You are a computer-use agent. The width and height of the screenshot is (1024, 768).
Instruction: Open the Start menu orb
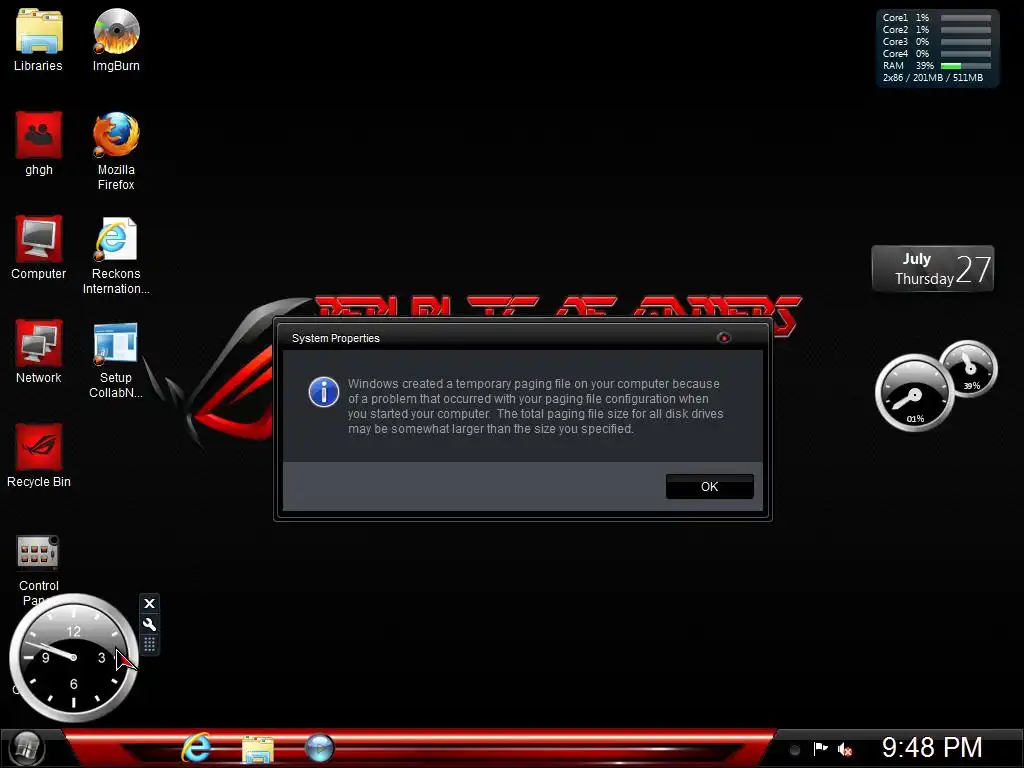coord(26,748)
